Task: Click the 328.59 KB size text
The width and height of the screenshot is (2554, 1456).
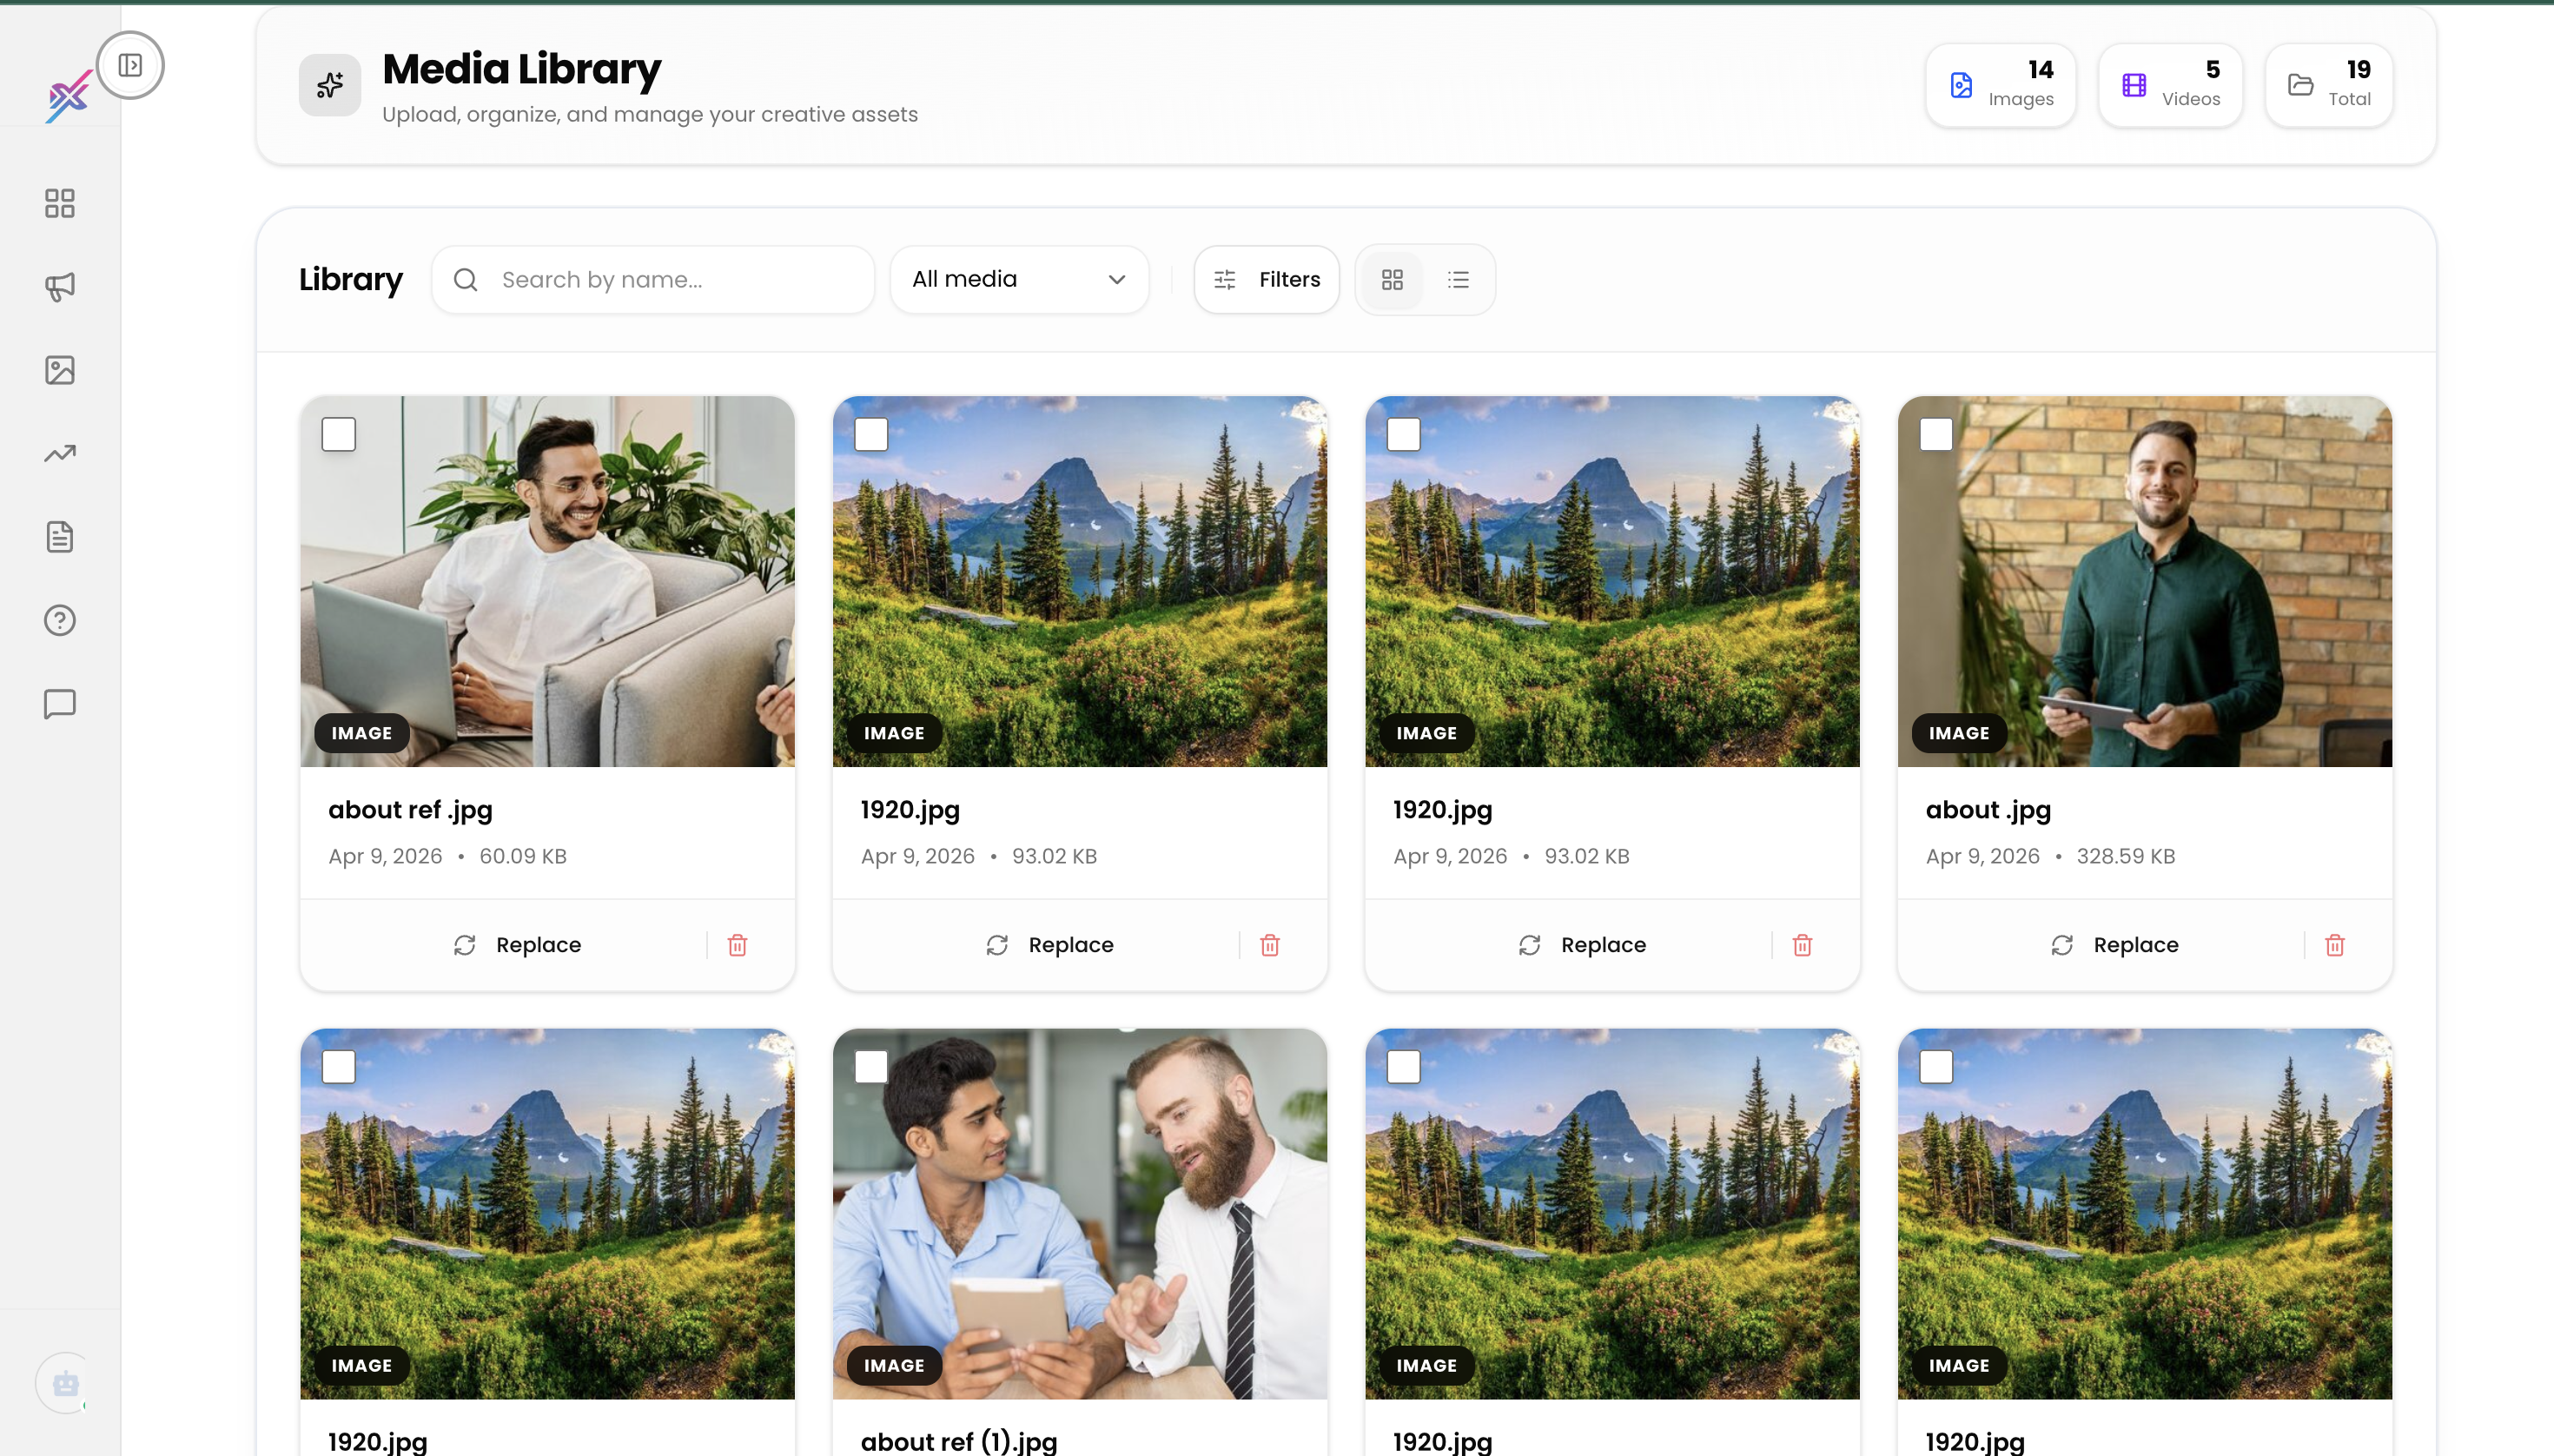Action: (2126, 857)
